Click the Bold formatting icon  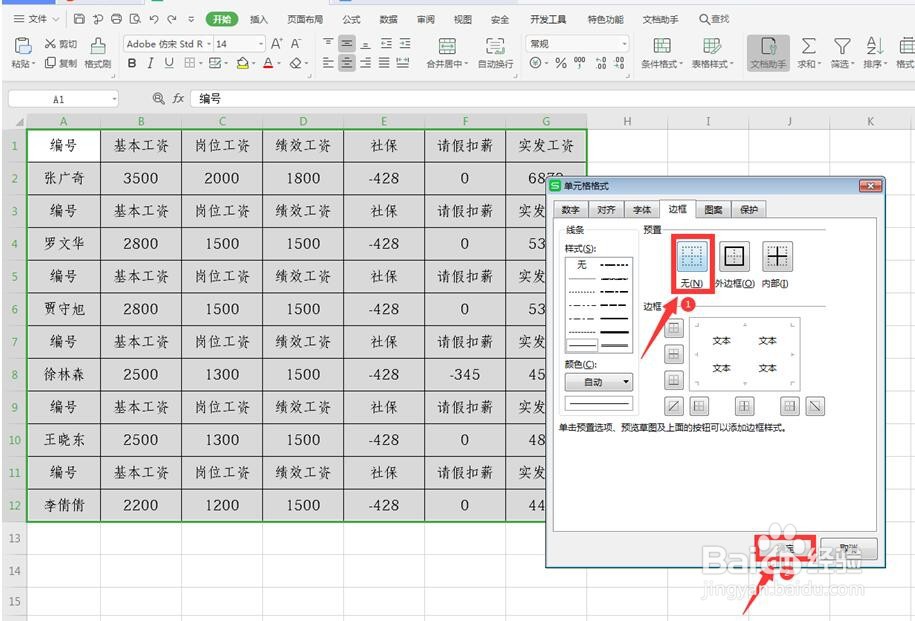pos(132,63)
